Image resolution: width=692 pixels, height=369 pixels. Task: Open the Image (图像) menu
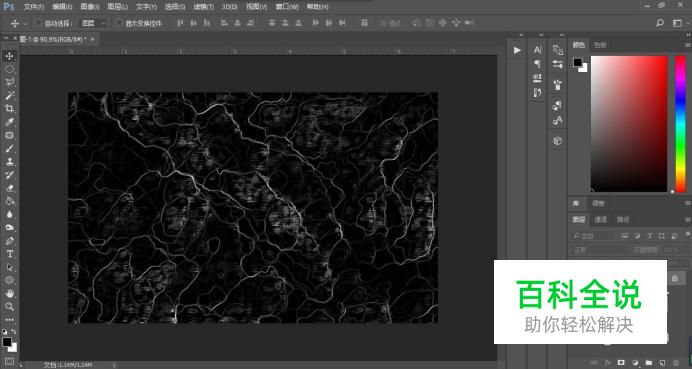tap(90, 7)
